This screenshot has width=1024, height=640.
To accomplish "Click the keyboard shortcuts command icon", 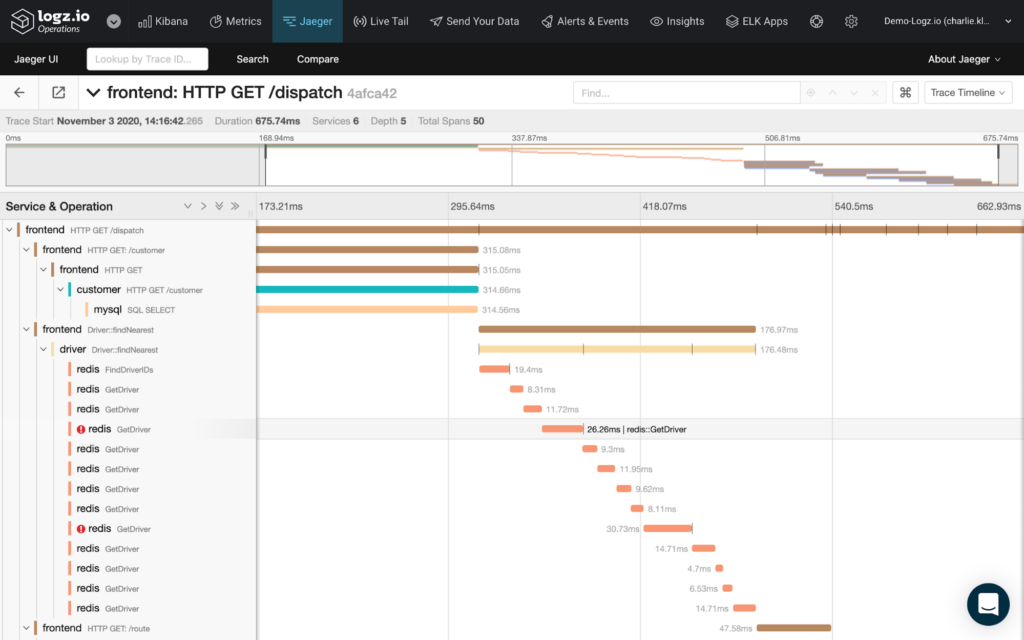I will [x=905, y=92].
